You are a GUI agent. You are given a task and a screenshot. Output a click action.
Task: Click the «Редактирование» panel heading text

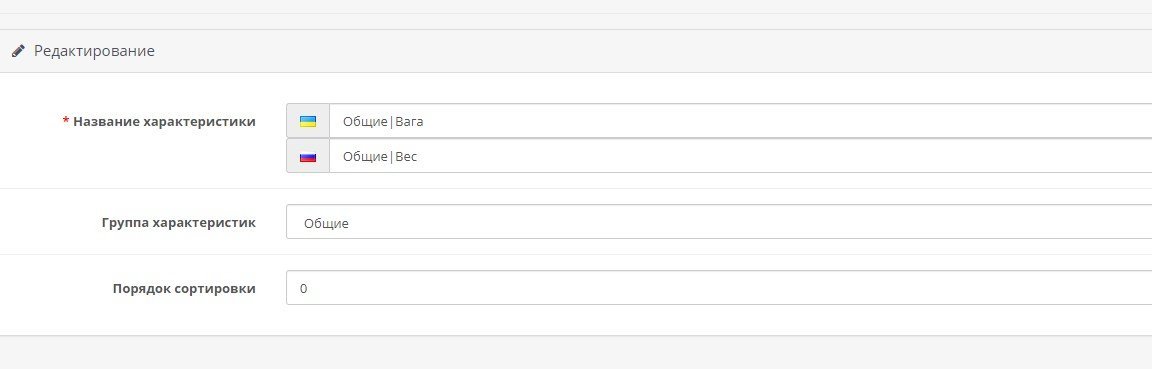pos(94,51)
